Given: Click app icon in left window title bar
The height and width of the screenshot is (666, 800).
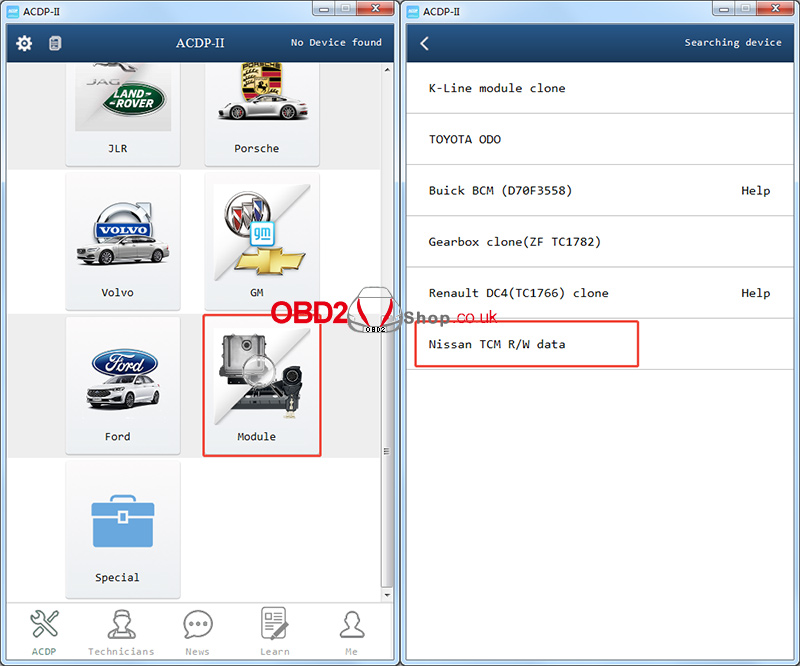Looking at the screenshot, I should [x=12, y=11].
